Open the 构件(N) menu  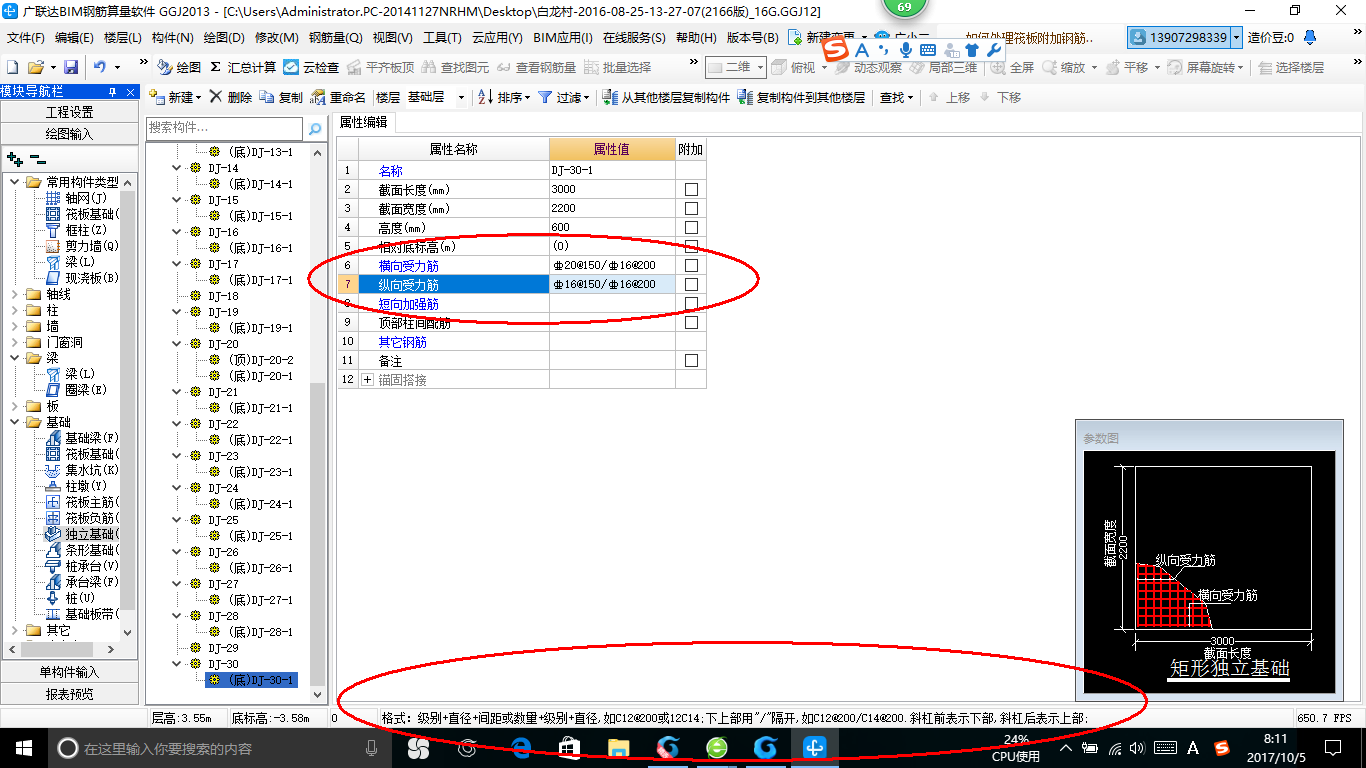tap(172, 37)
